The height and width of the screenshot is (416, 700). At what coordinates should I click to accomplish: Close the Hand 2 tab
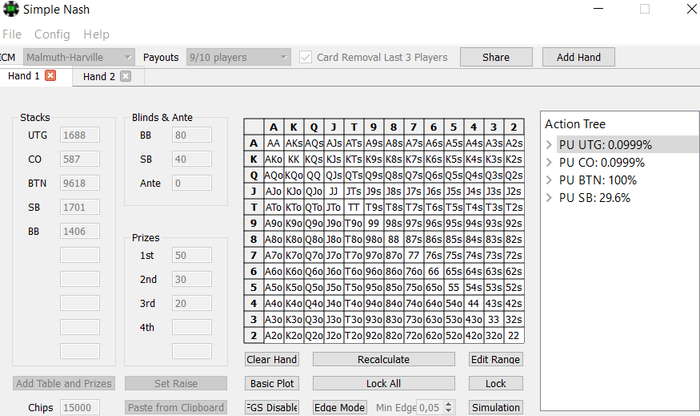coord(126,76)
